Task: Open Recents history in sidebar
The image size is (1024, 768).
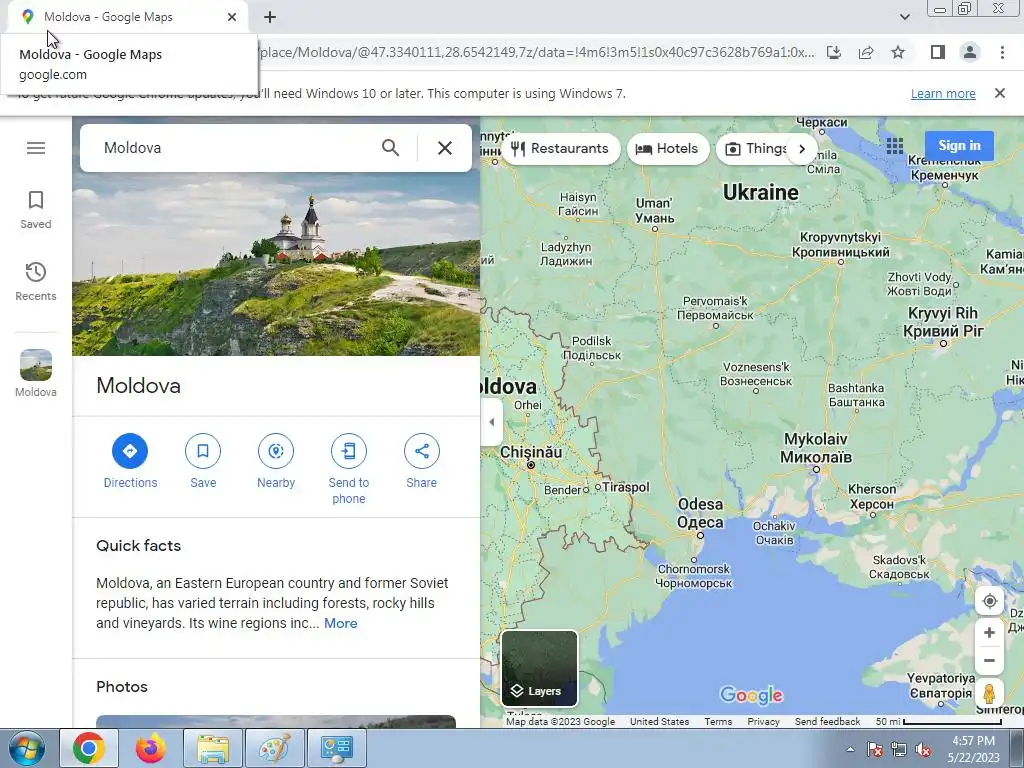Action: [36, 282]
